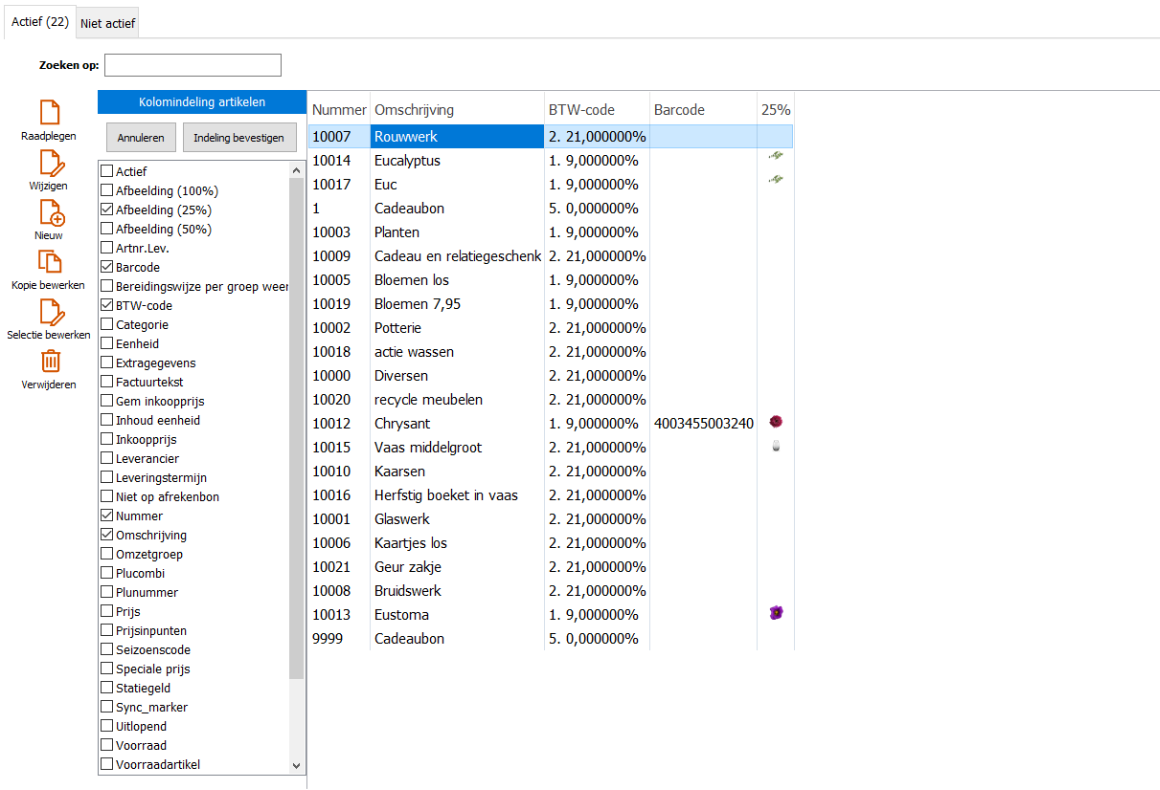Click the Zoeken op search field
Screen dimensions: 1160x790
(x=193, y=66)
